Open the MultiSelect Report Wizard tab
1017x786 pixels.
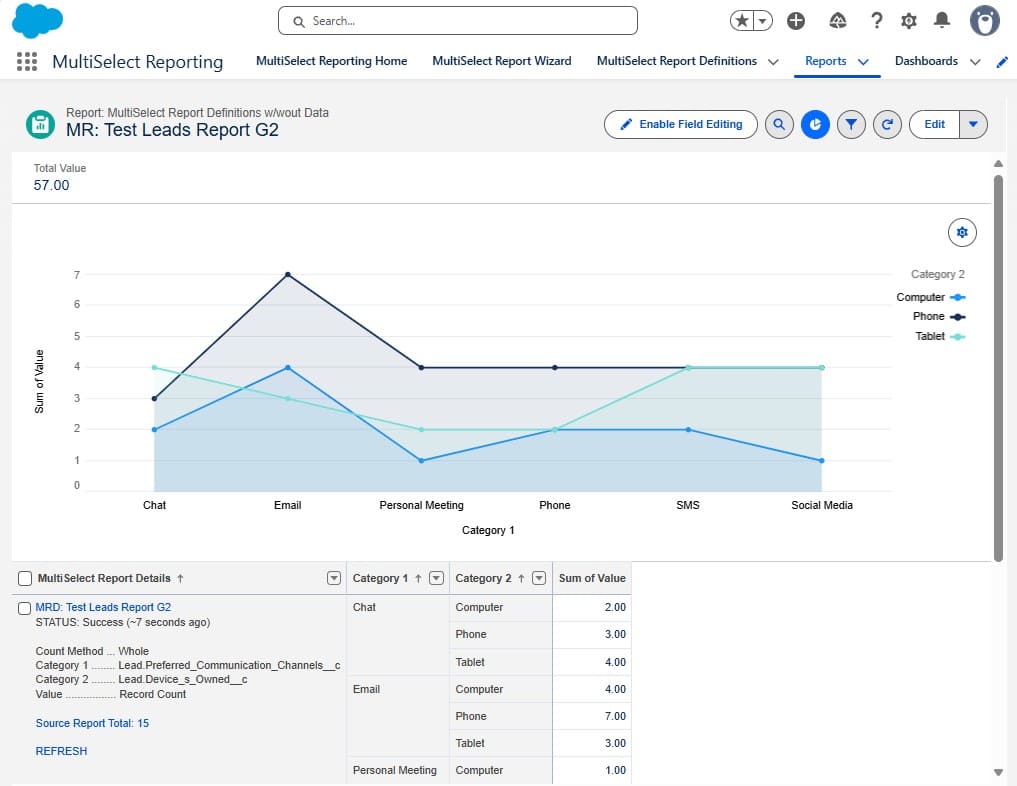pyautogui.click(x=502, y=61)
